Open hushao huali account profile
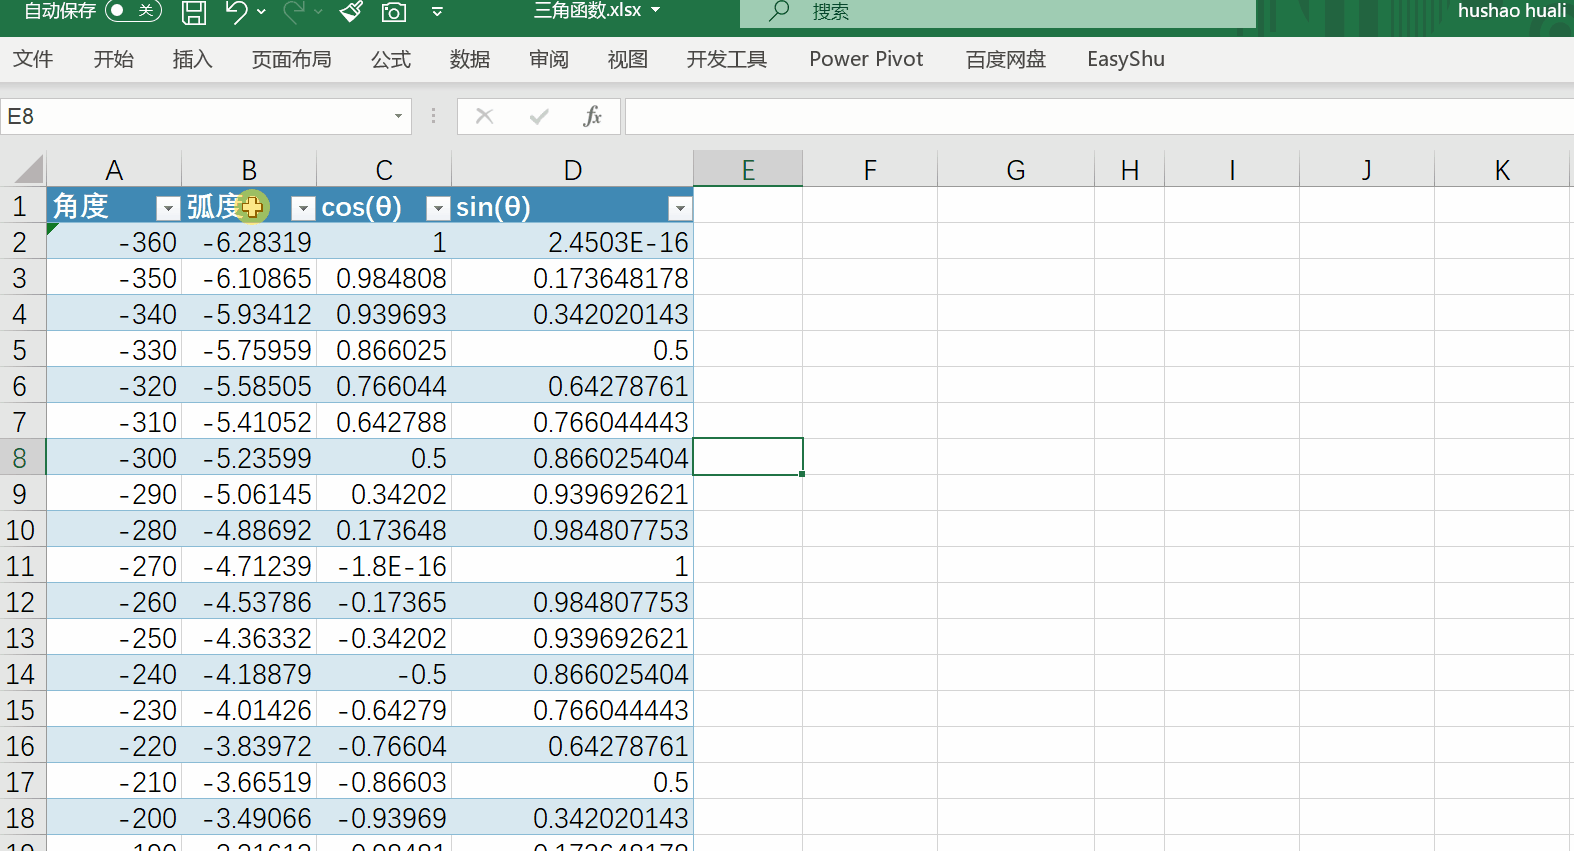The height and width of the screenshot is (851, 1574). point(1511,11)
